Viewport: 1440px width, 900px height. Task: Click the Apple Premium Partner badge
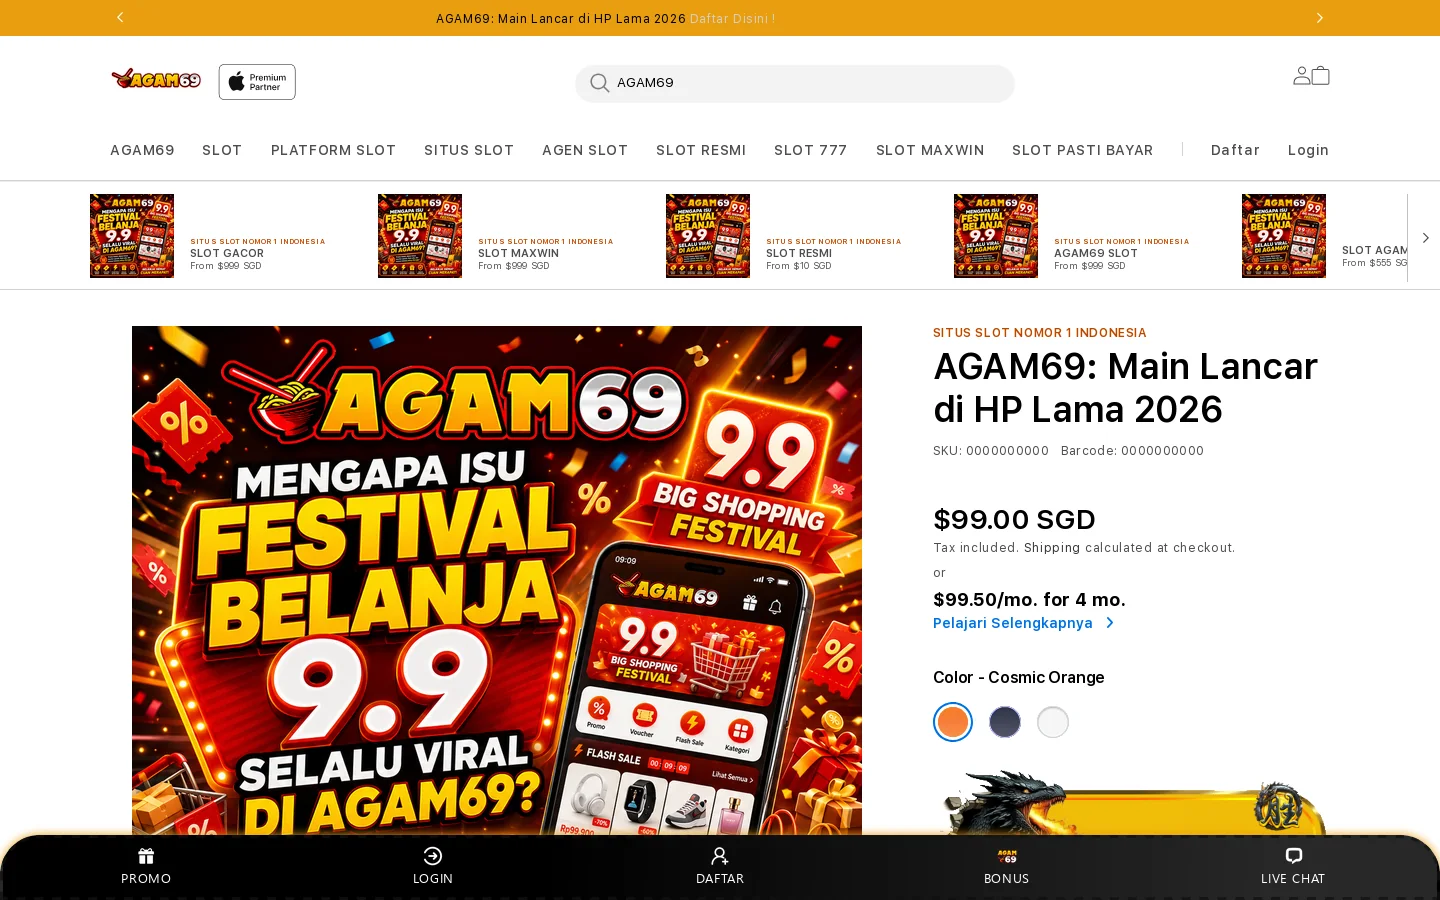click(257, 82)
